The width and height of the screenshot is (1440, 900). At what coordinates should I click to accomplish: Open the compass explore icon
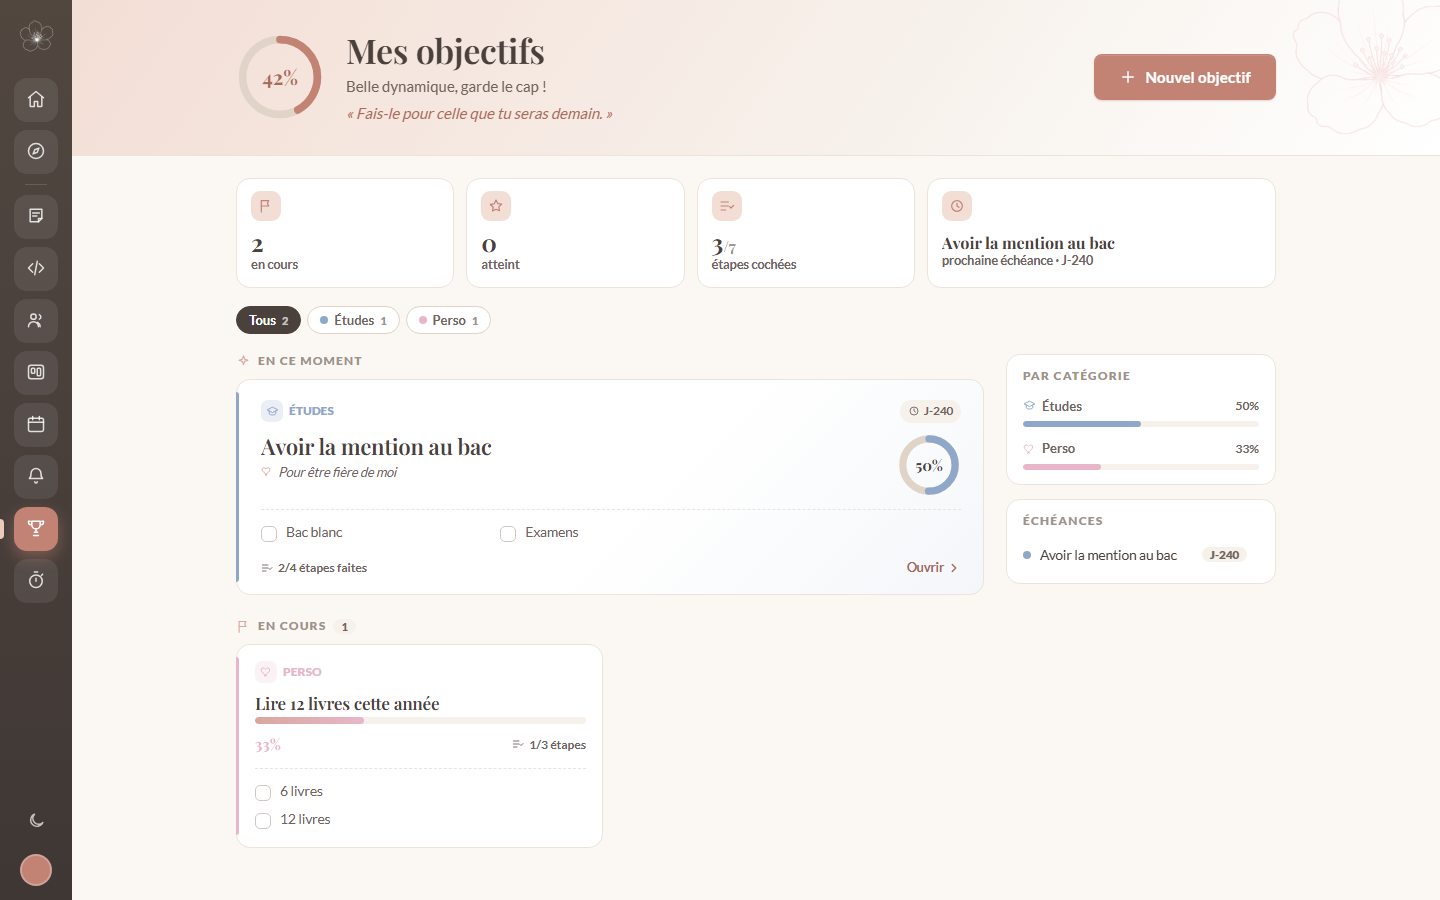(36, 151)
